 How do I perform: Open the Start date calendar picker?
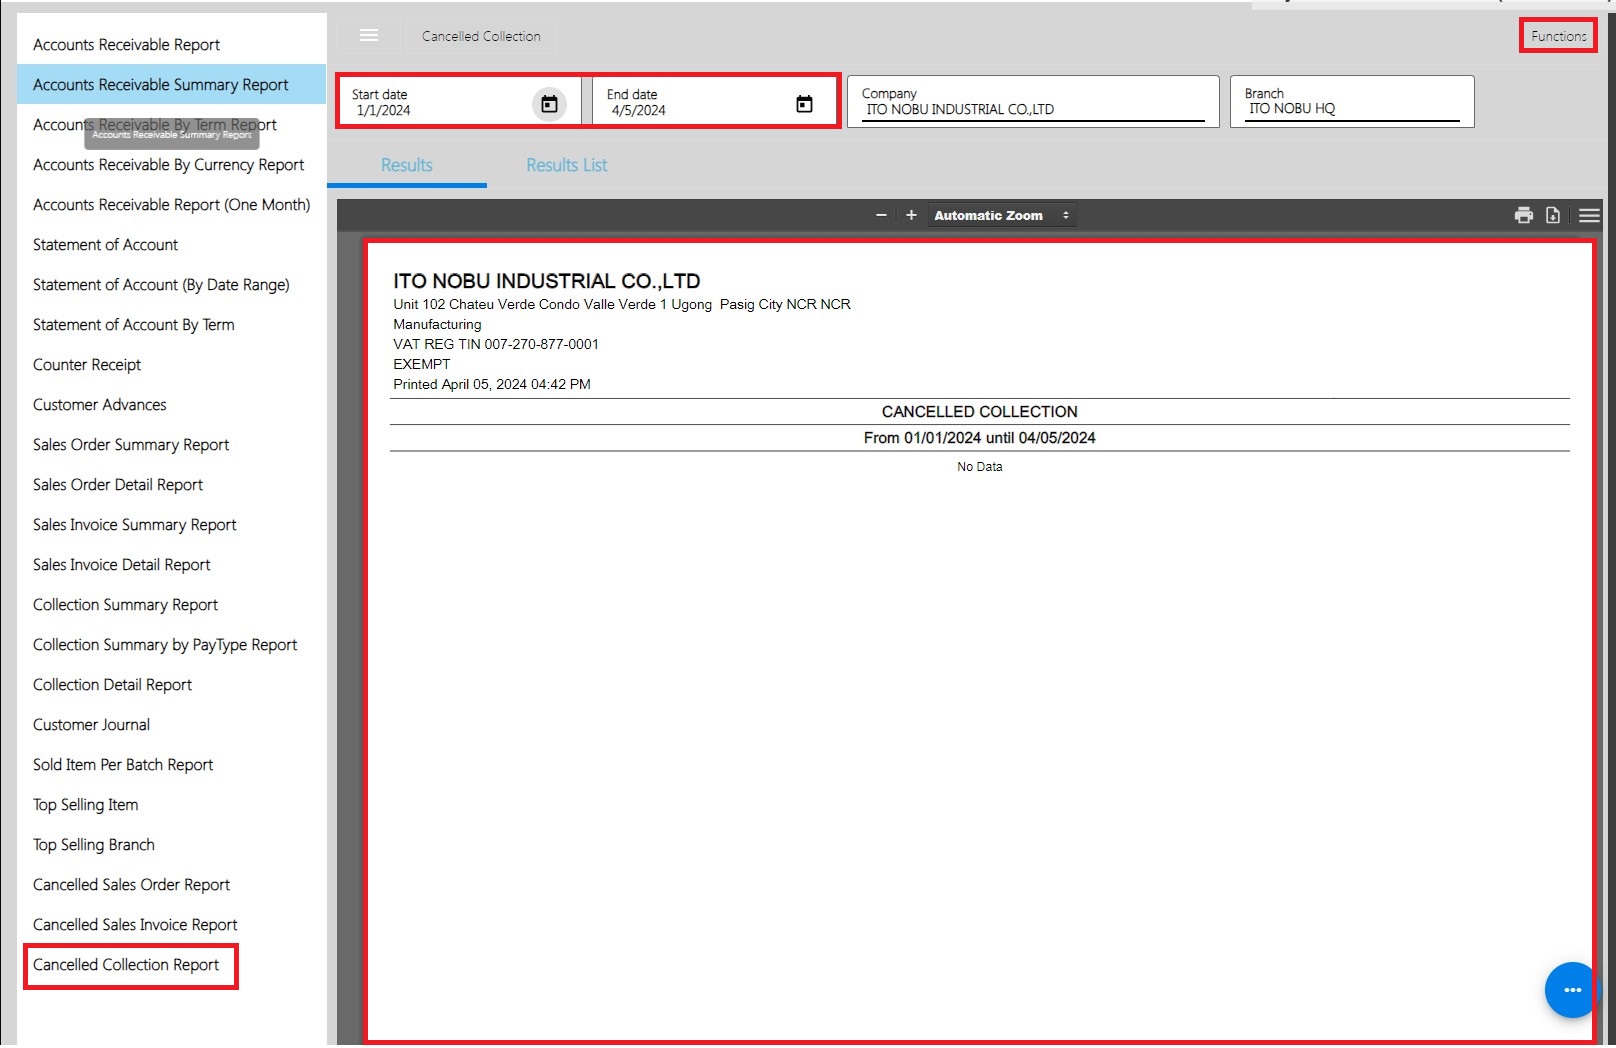coord(549,104)
